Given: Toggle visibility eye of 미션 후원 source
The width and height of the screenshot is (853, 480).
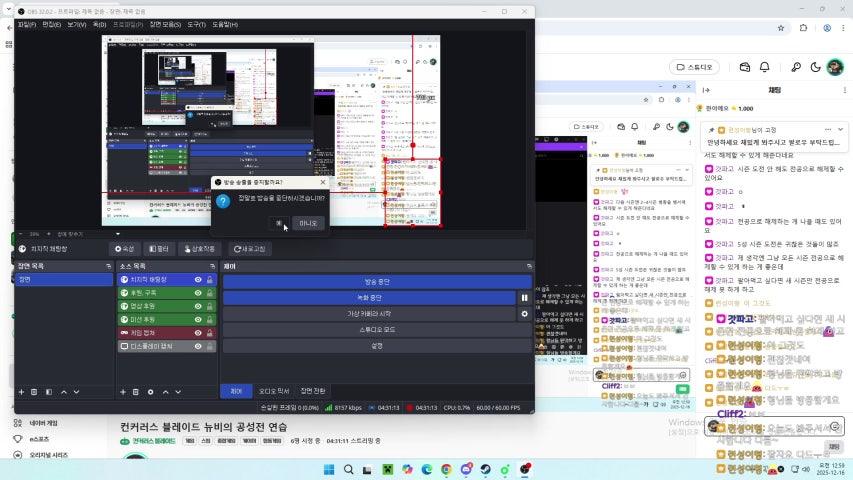Looking at the screenshot, I should coord(198,319).
